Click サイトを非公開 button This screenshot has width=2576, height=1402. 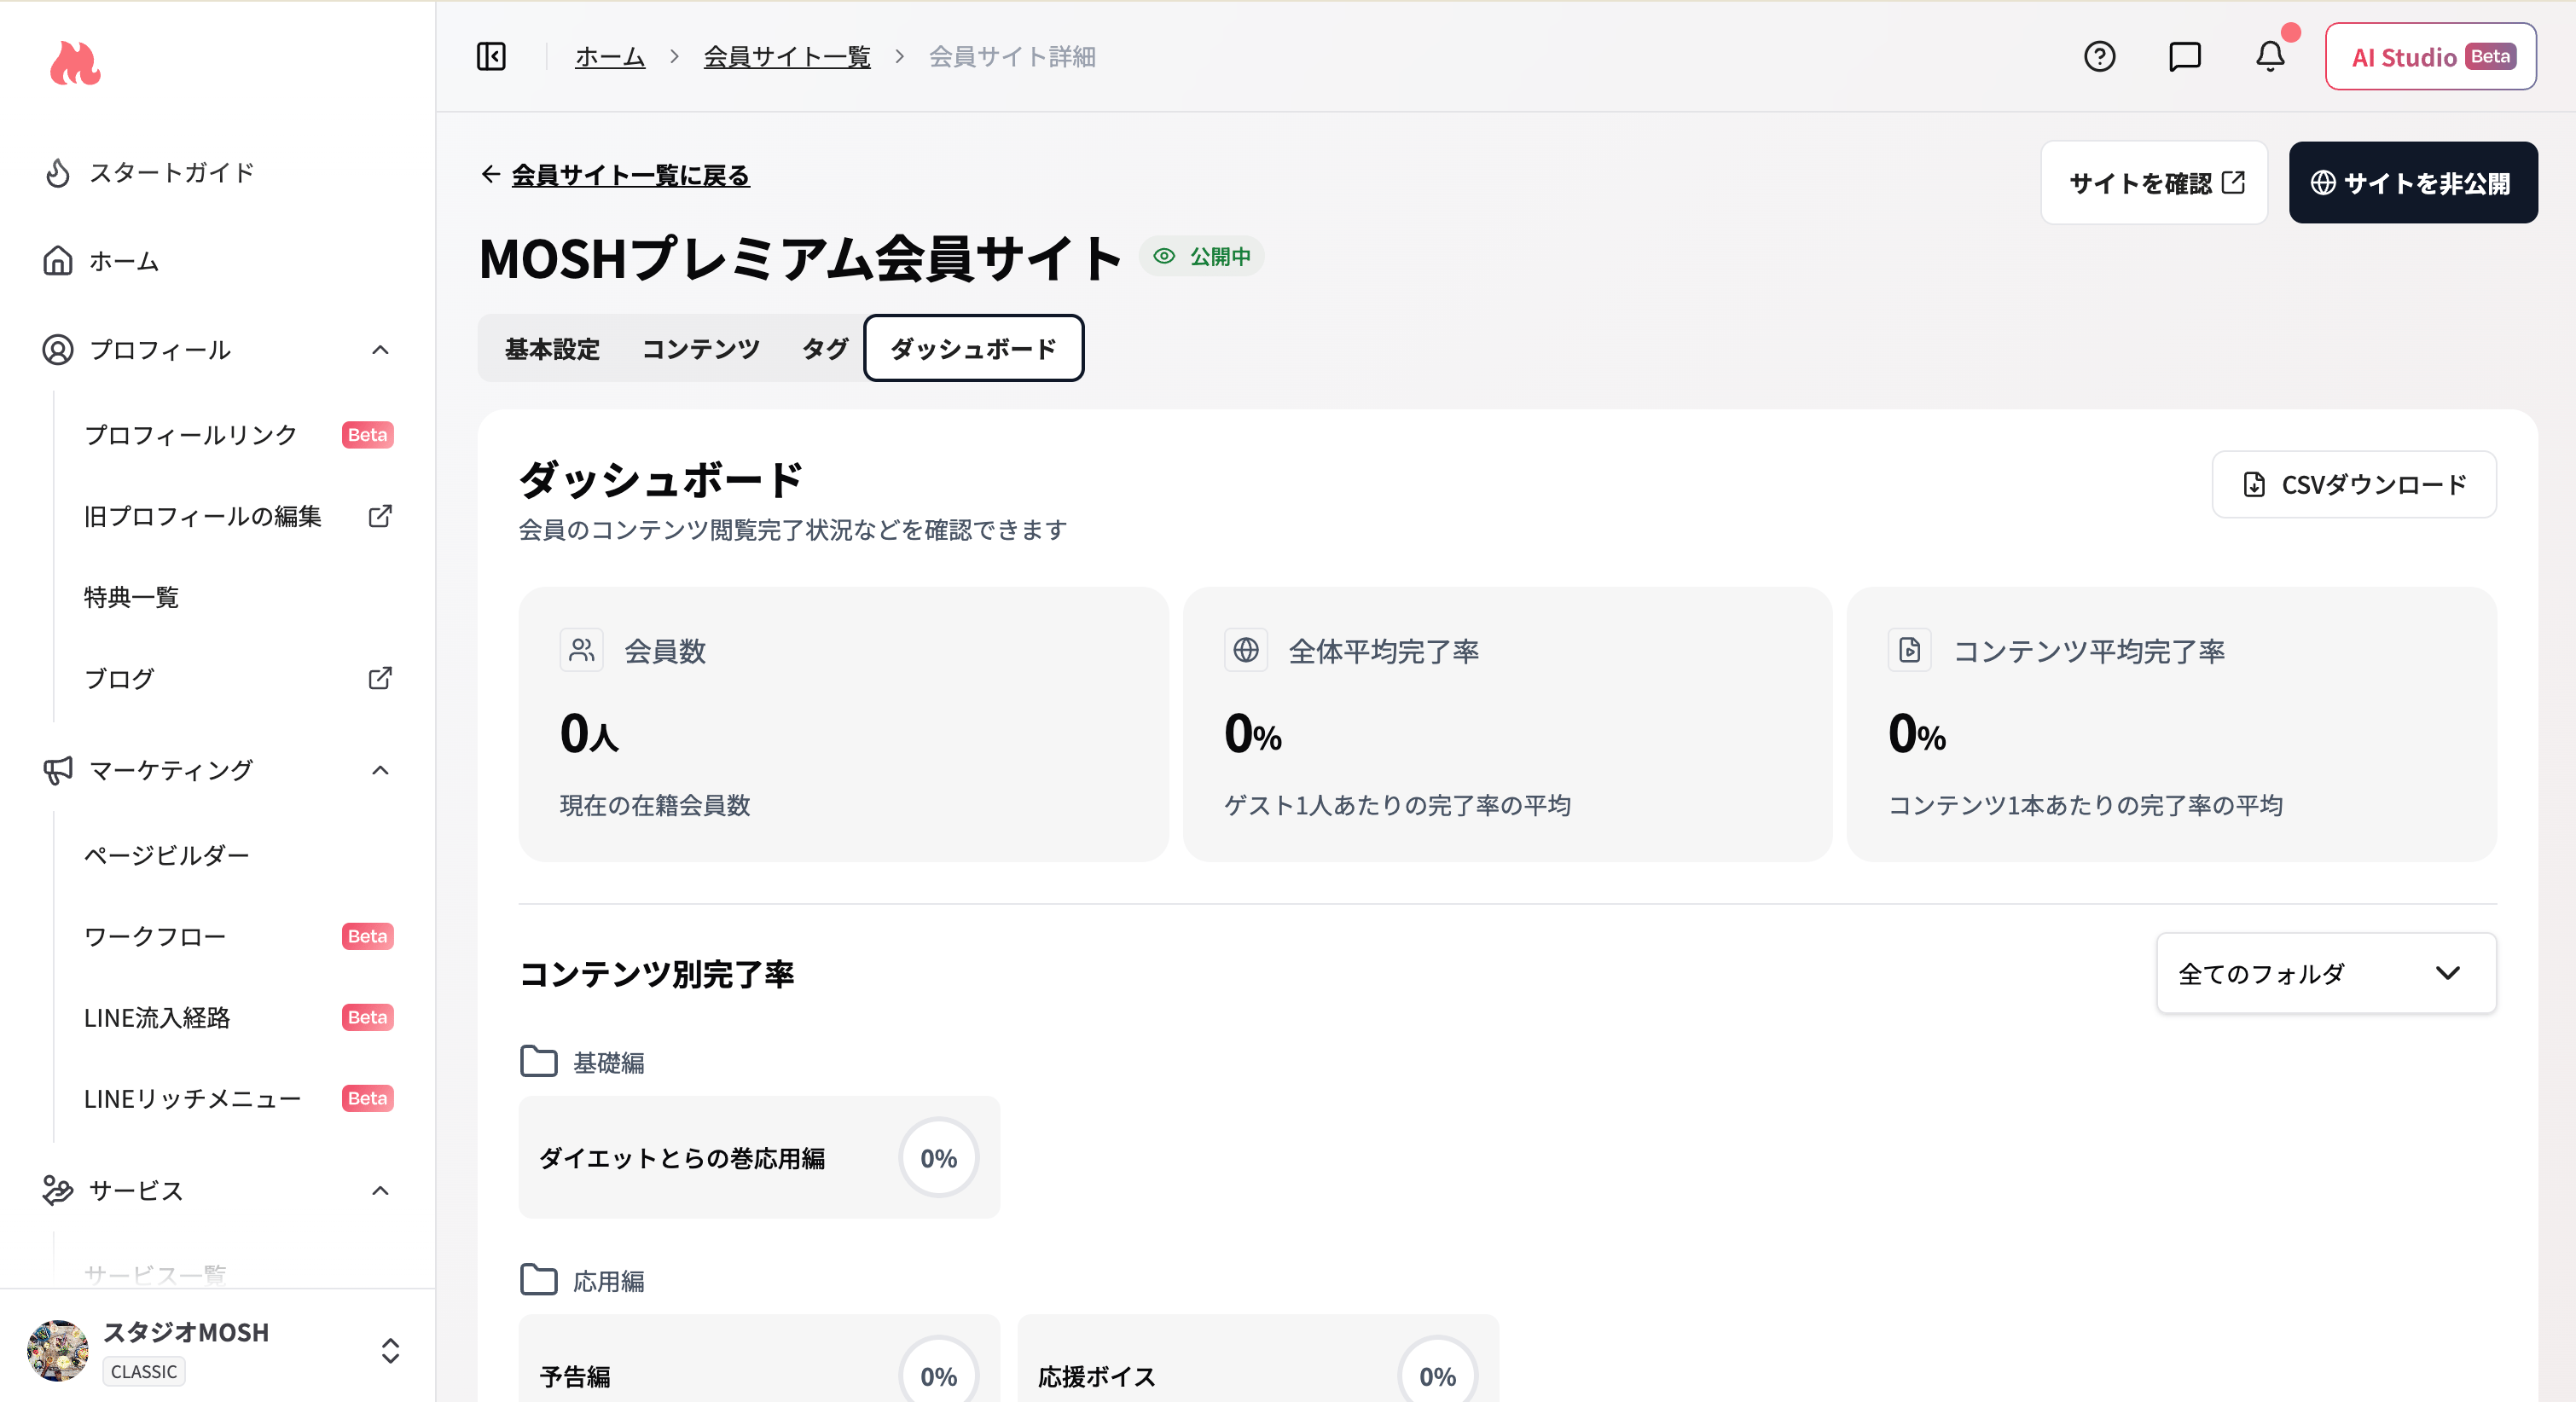click(x=2412, y=183)
